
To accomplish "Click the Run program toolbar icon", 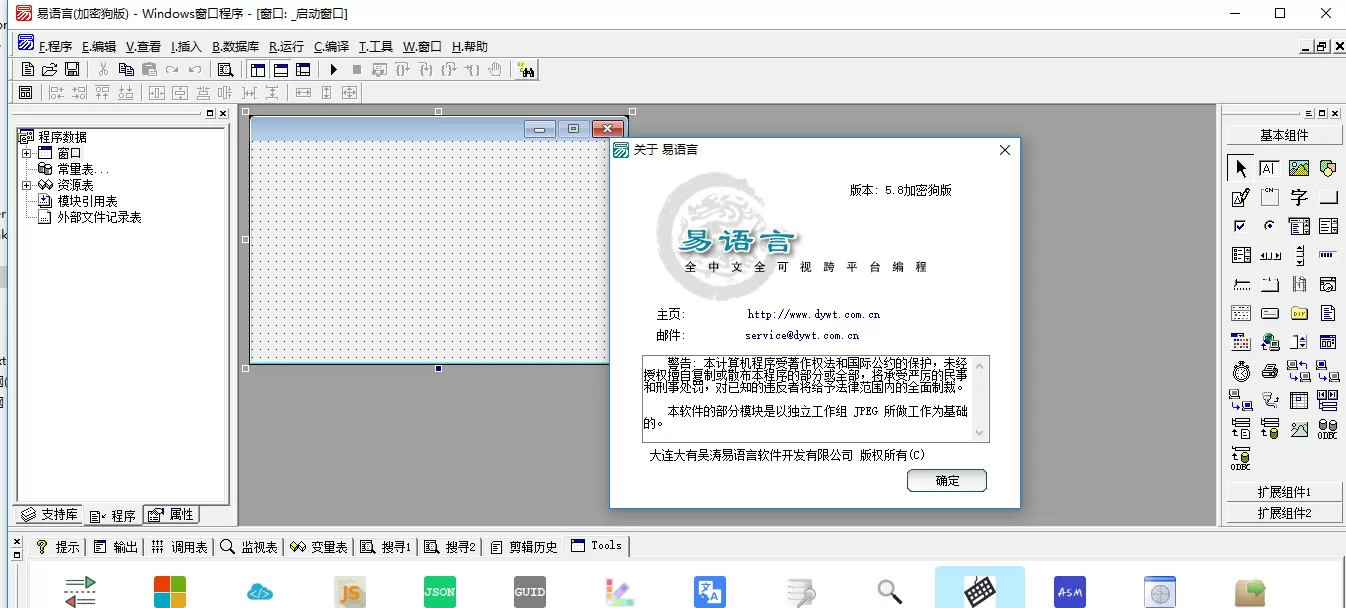I will pos(332,69).
